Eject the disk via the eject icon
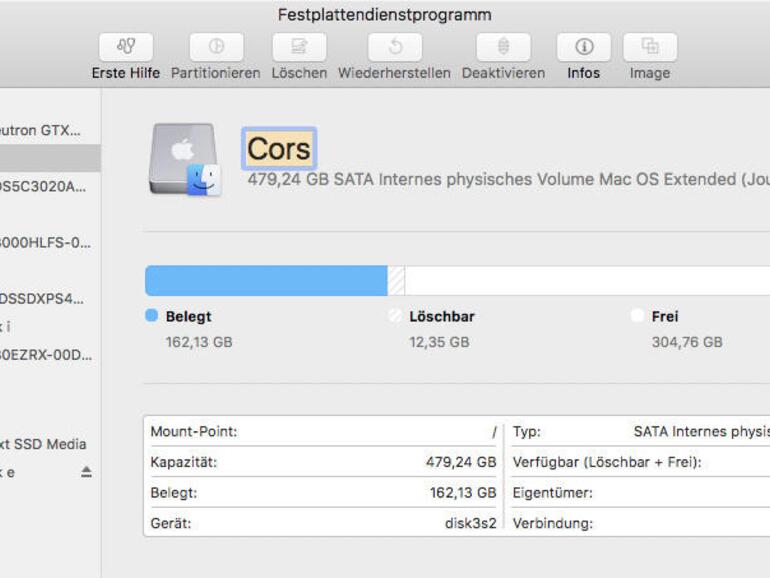770x578 pixels. [87, 472]
